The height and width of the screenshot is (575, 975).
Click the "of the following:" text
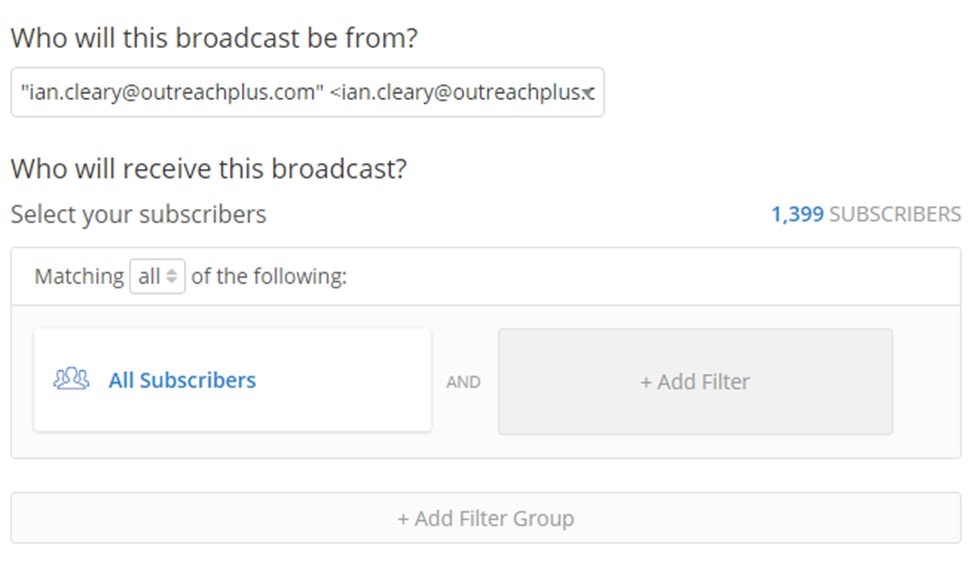coord(269,276)
